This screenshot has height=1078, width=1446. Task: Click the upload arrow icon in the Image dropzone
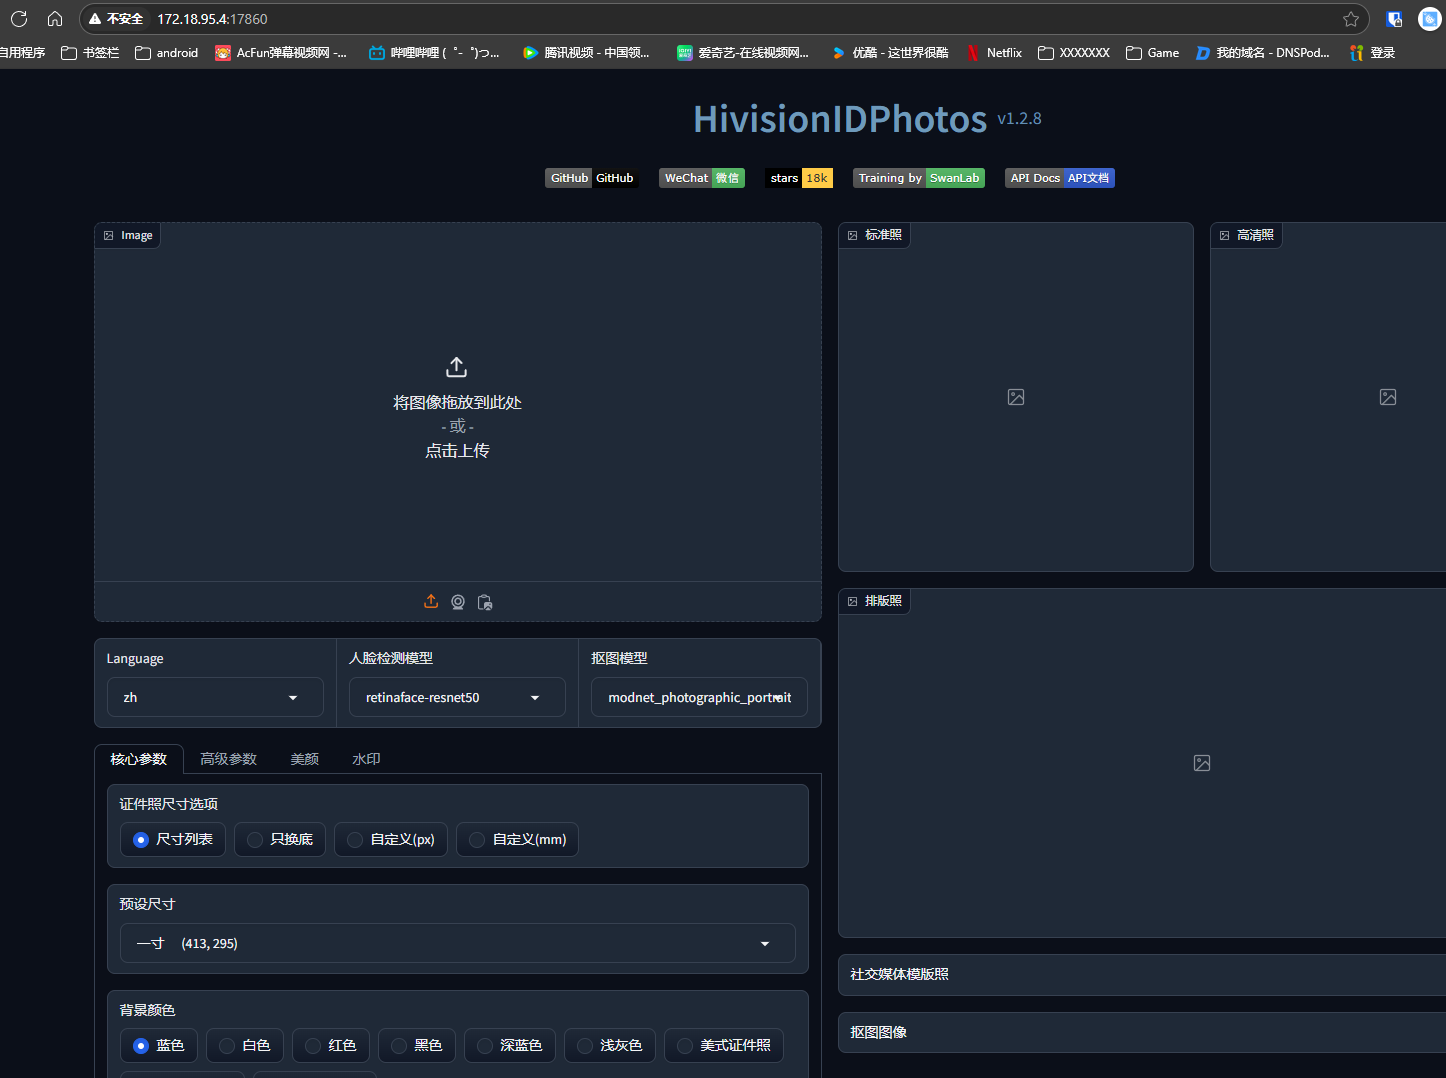pos(457,367)
